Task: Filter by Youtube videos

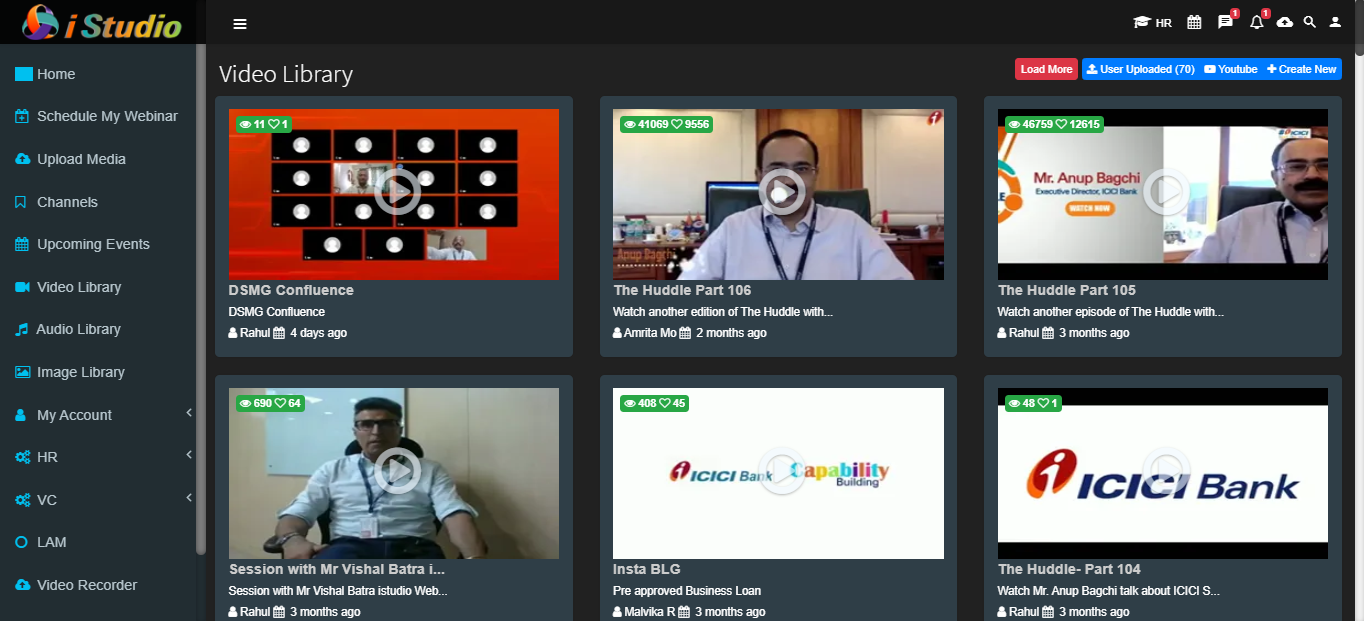Action: [x=1231, y=69]
